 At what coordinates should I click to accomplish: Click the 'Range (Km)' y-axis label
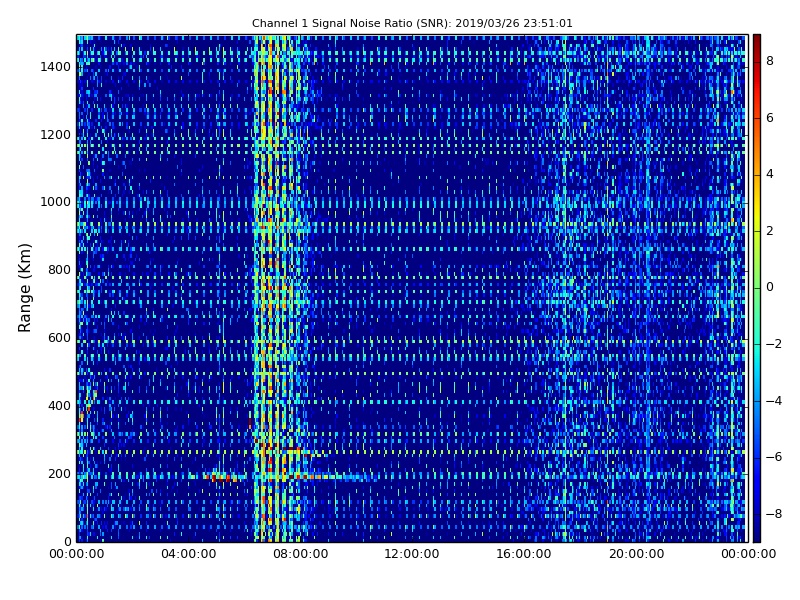[24, 288]
